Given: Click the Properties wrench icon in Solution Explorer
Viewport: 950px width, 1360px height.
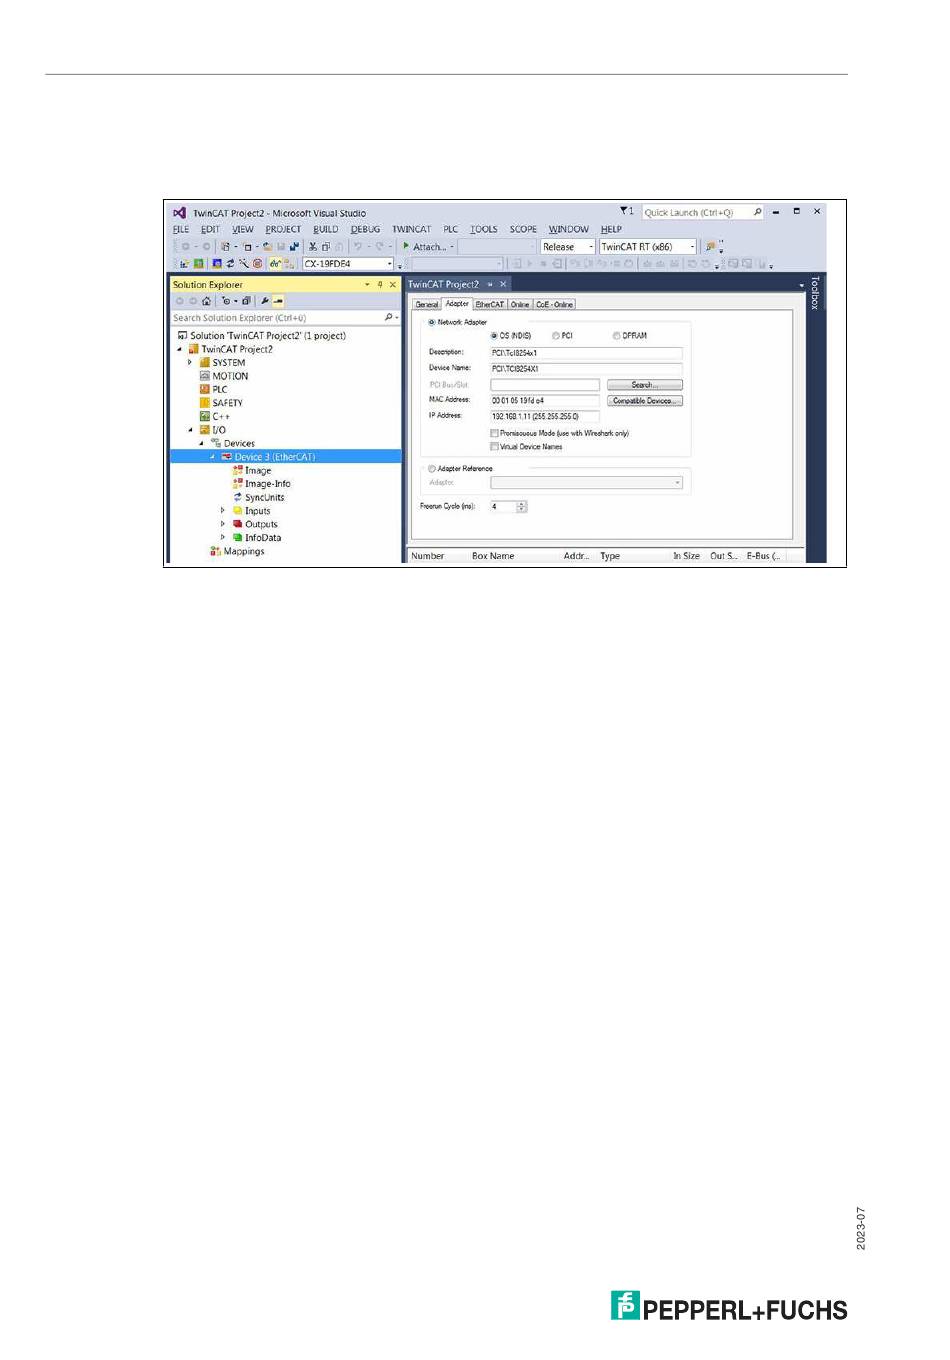Looking at the screenshot, I should [265, 301].
